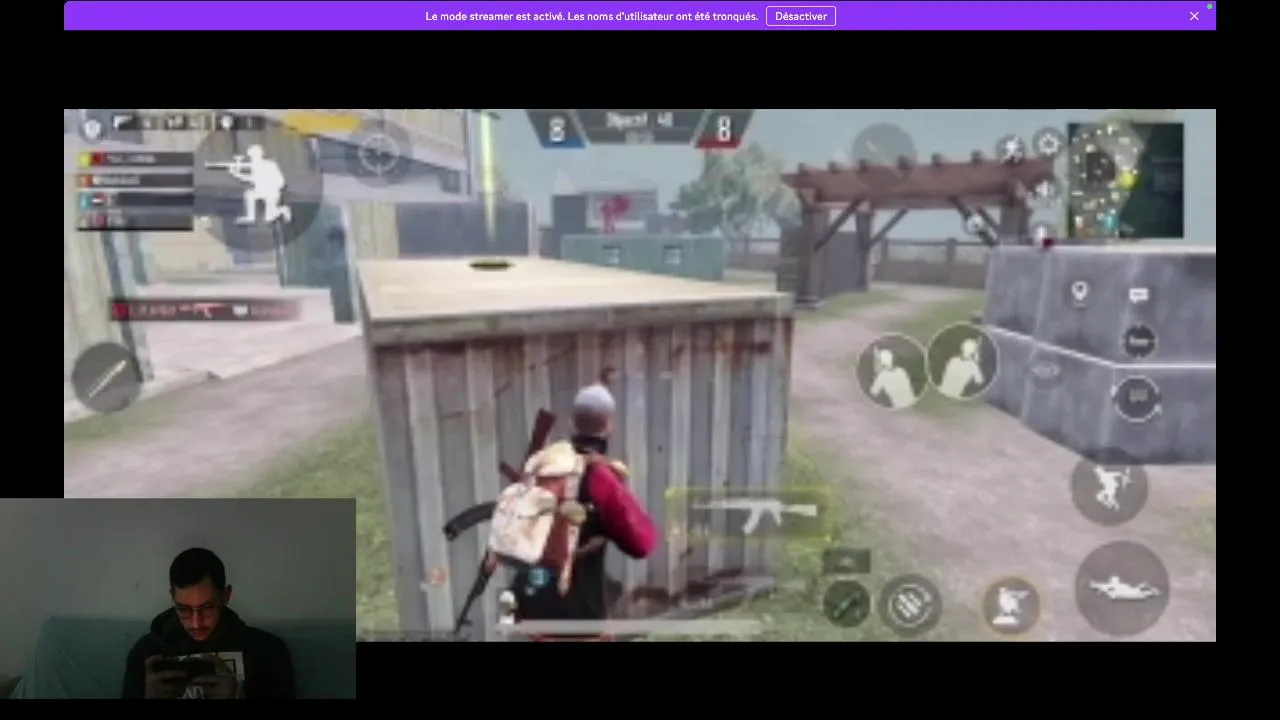Tap the left lean peek soldier button

[891, 370]
